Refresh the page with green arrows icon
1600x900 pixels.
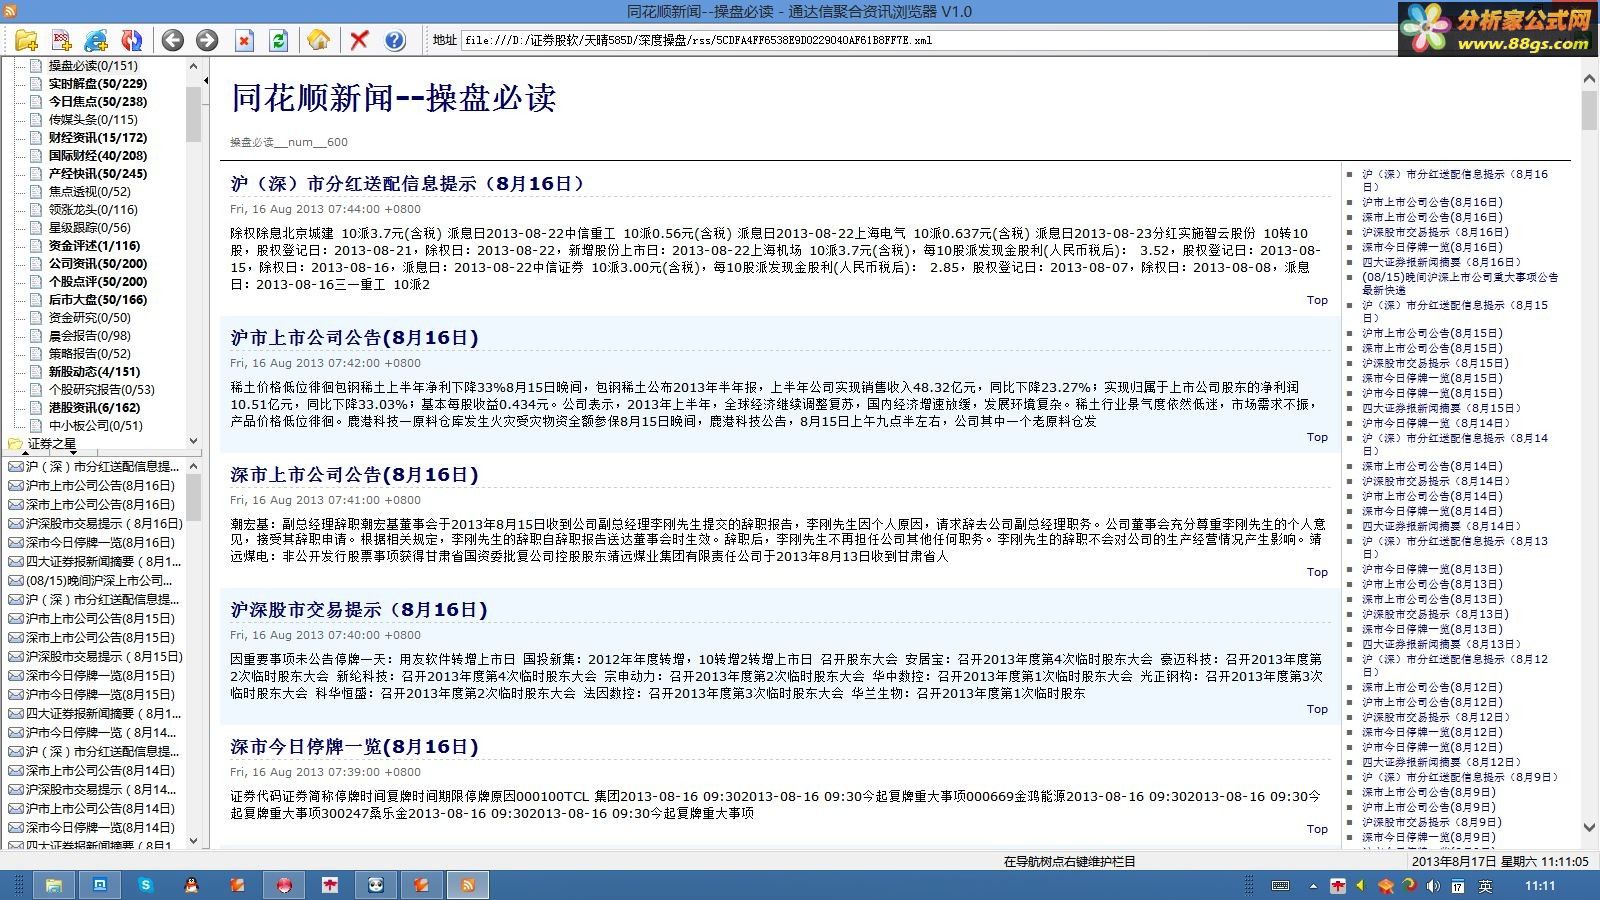click(279, 41)
